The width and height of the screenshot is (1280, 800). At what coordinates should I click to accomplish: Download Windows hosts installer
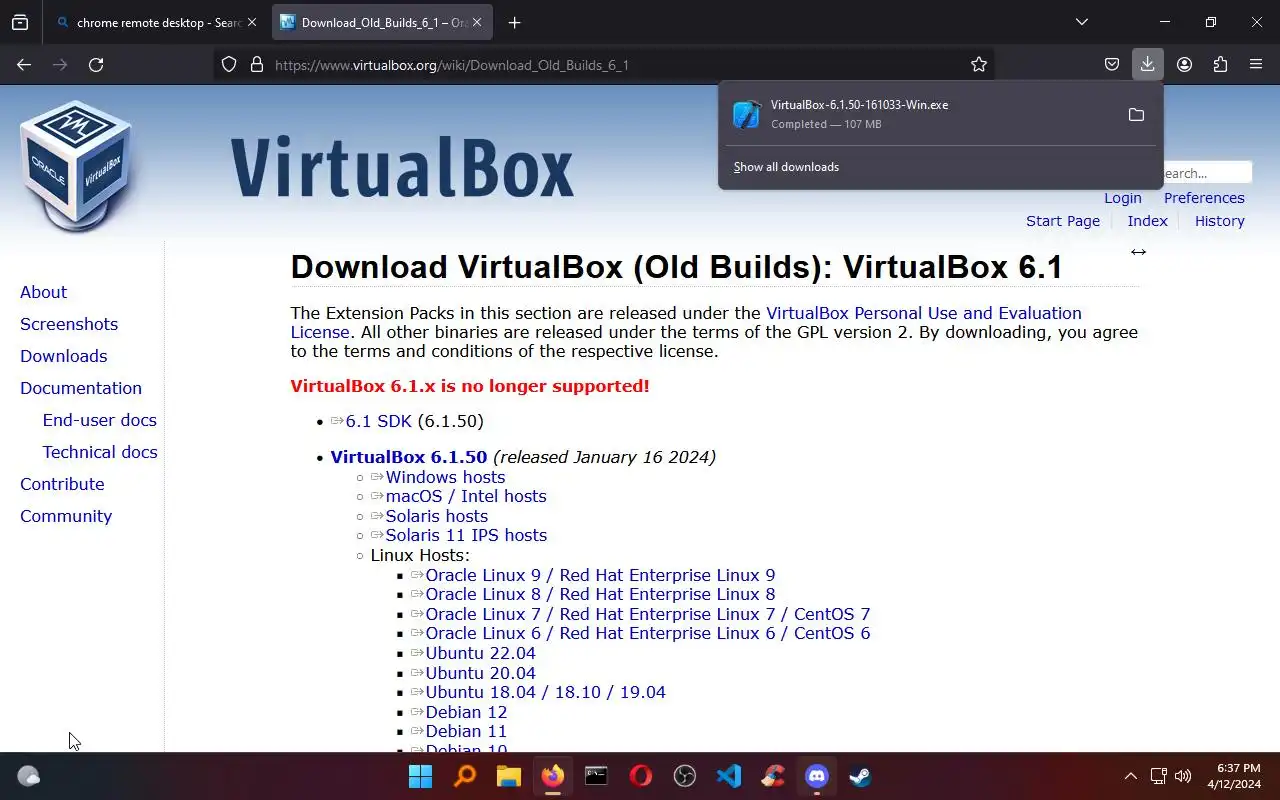(x=445, y=477)
